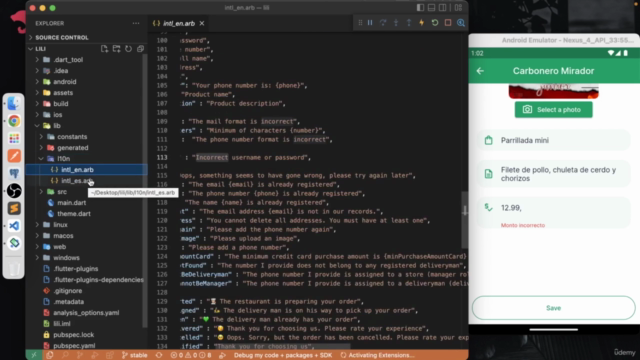The image size is (640, 360).
Task: Click the stable branch in status bar
Action: point(134,355)
